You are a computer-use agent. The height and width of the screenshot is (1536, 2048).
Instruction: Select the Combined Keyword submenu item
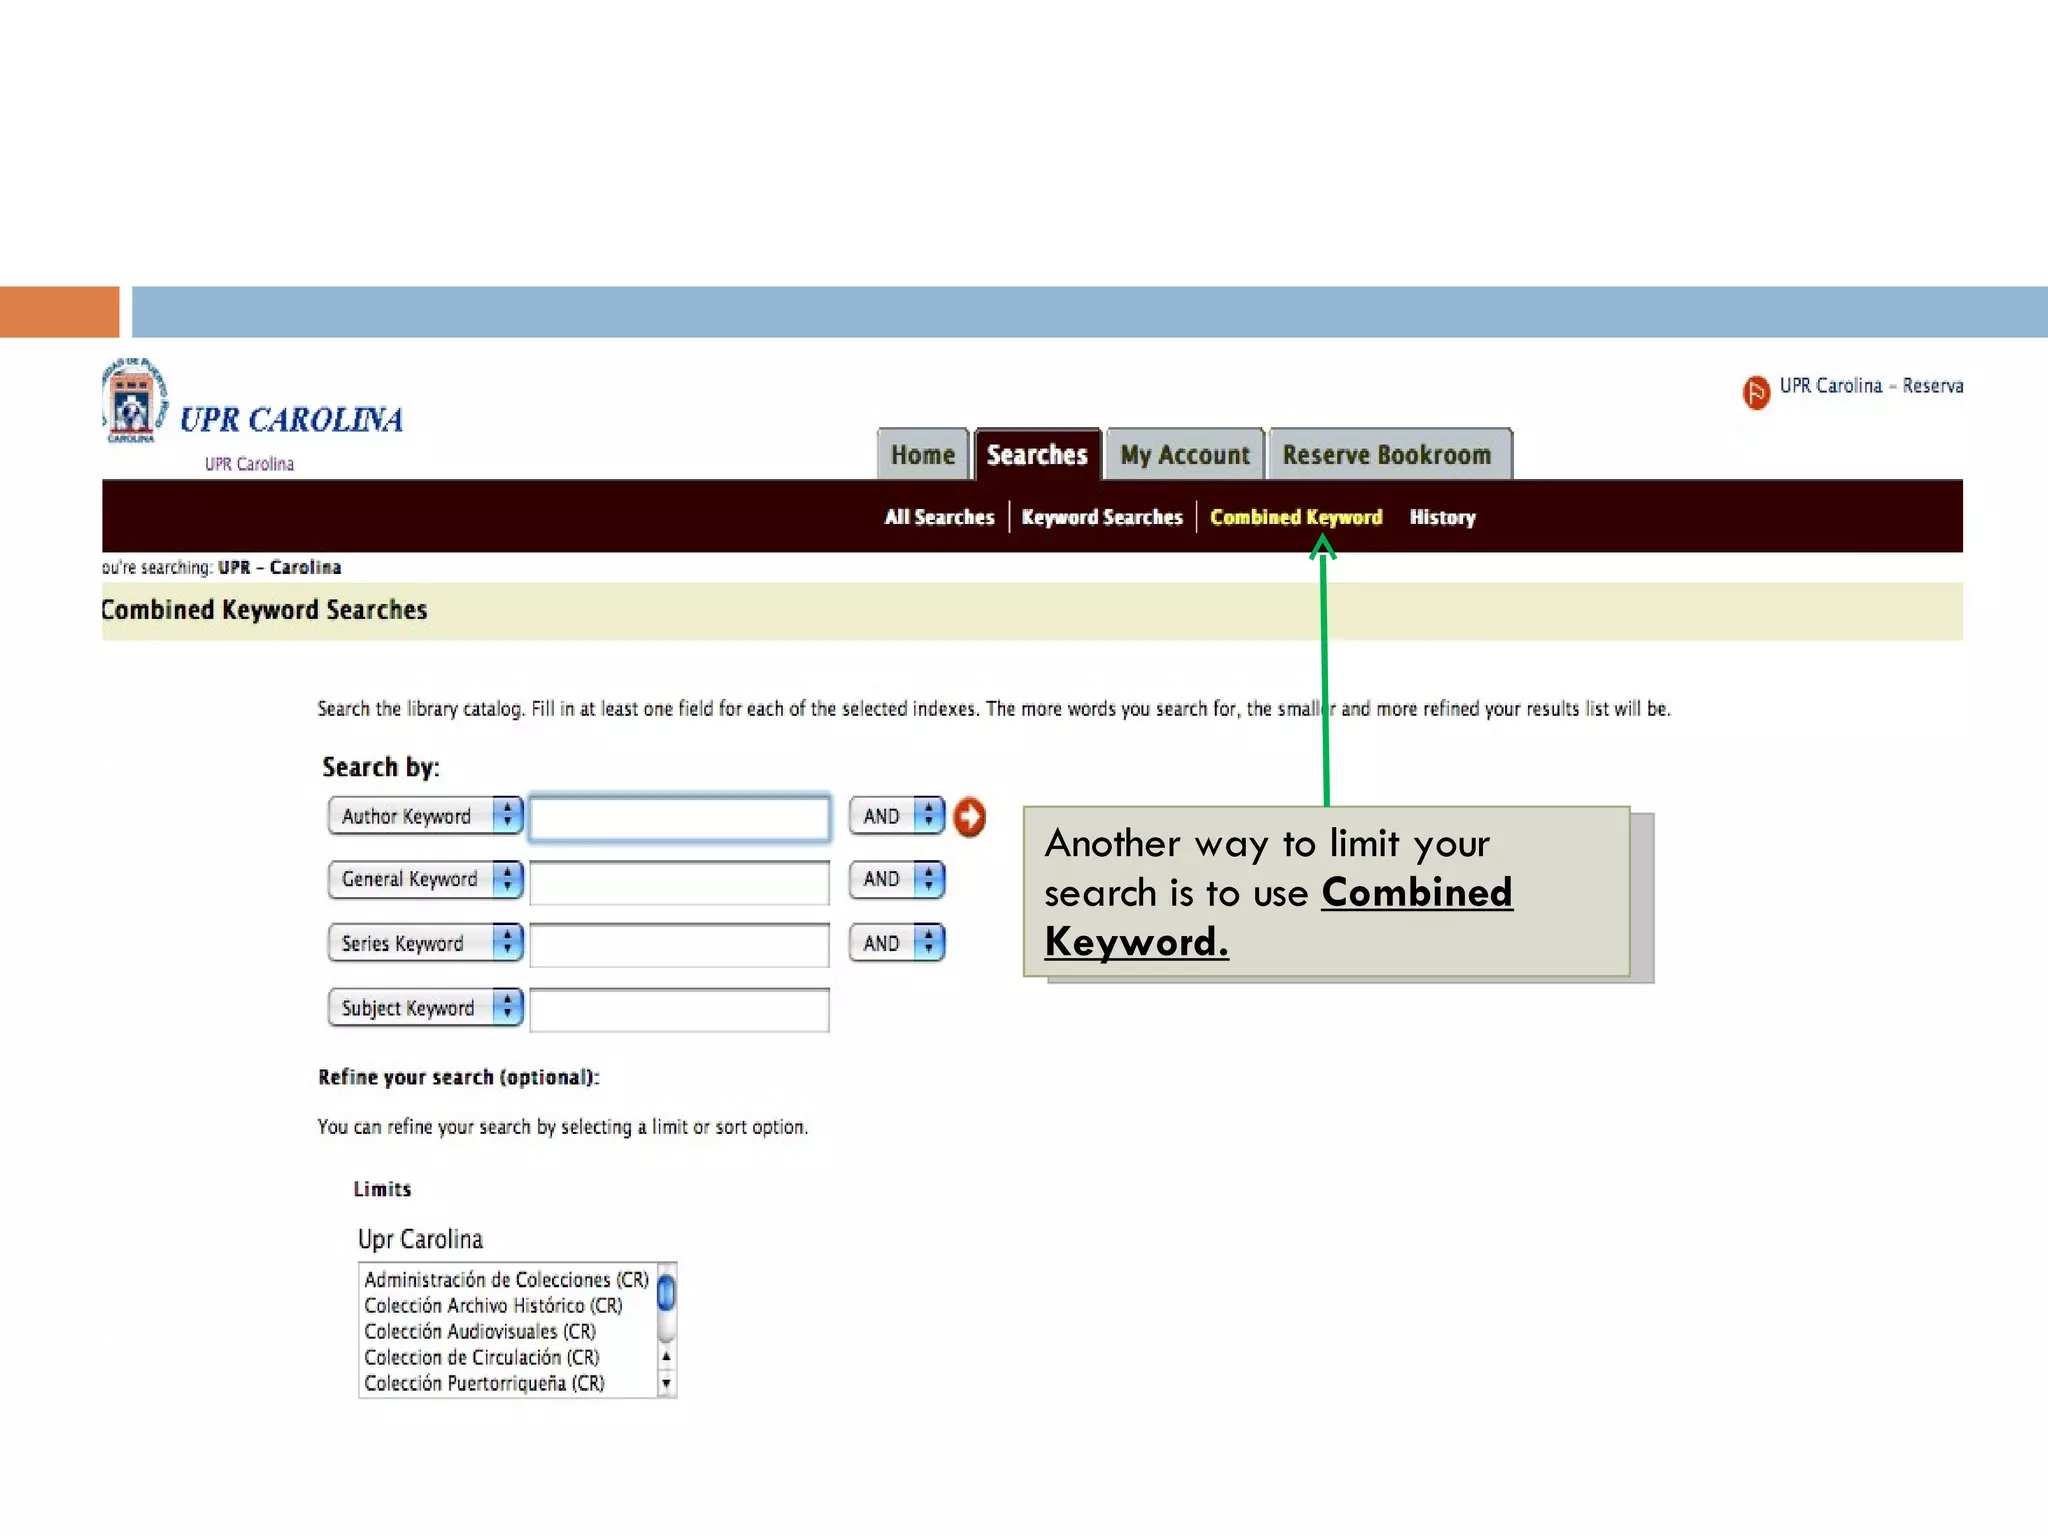point(1296,517)
